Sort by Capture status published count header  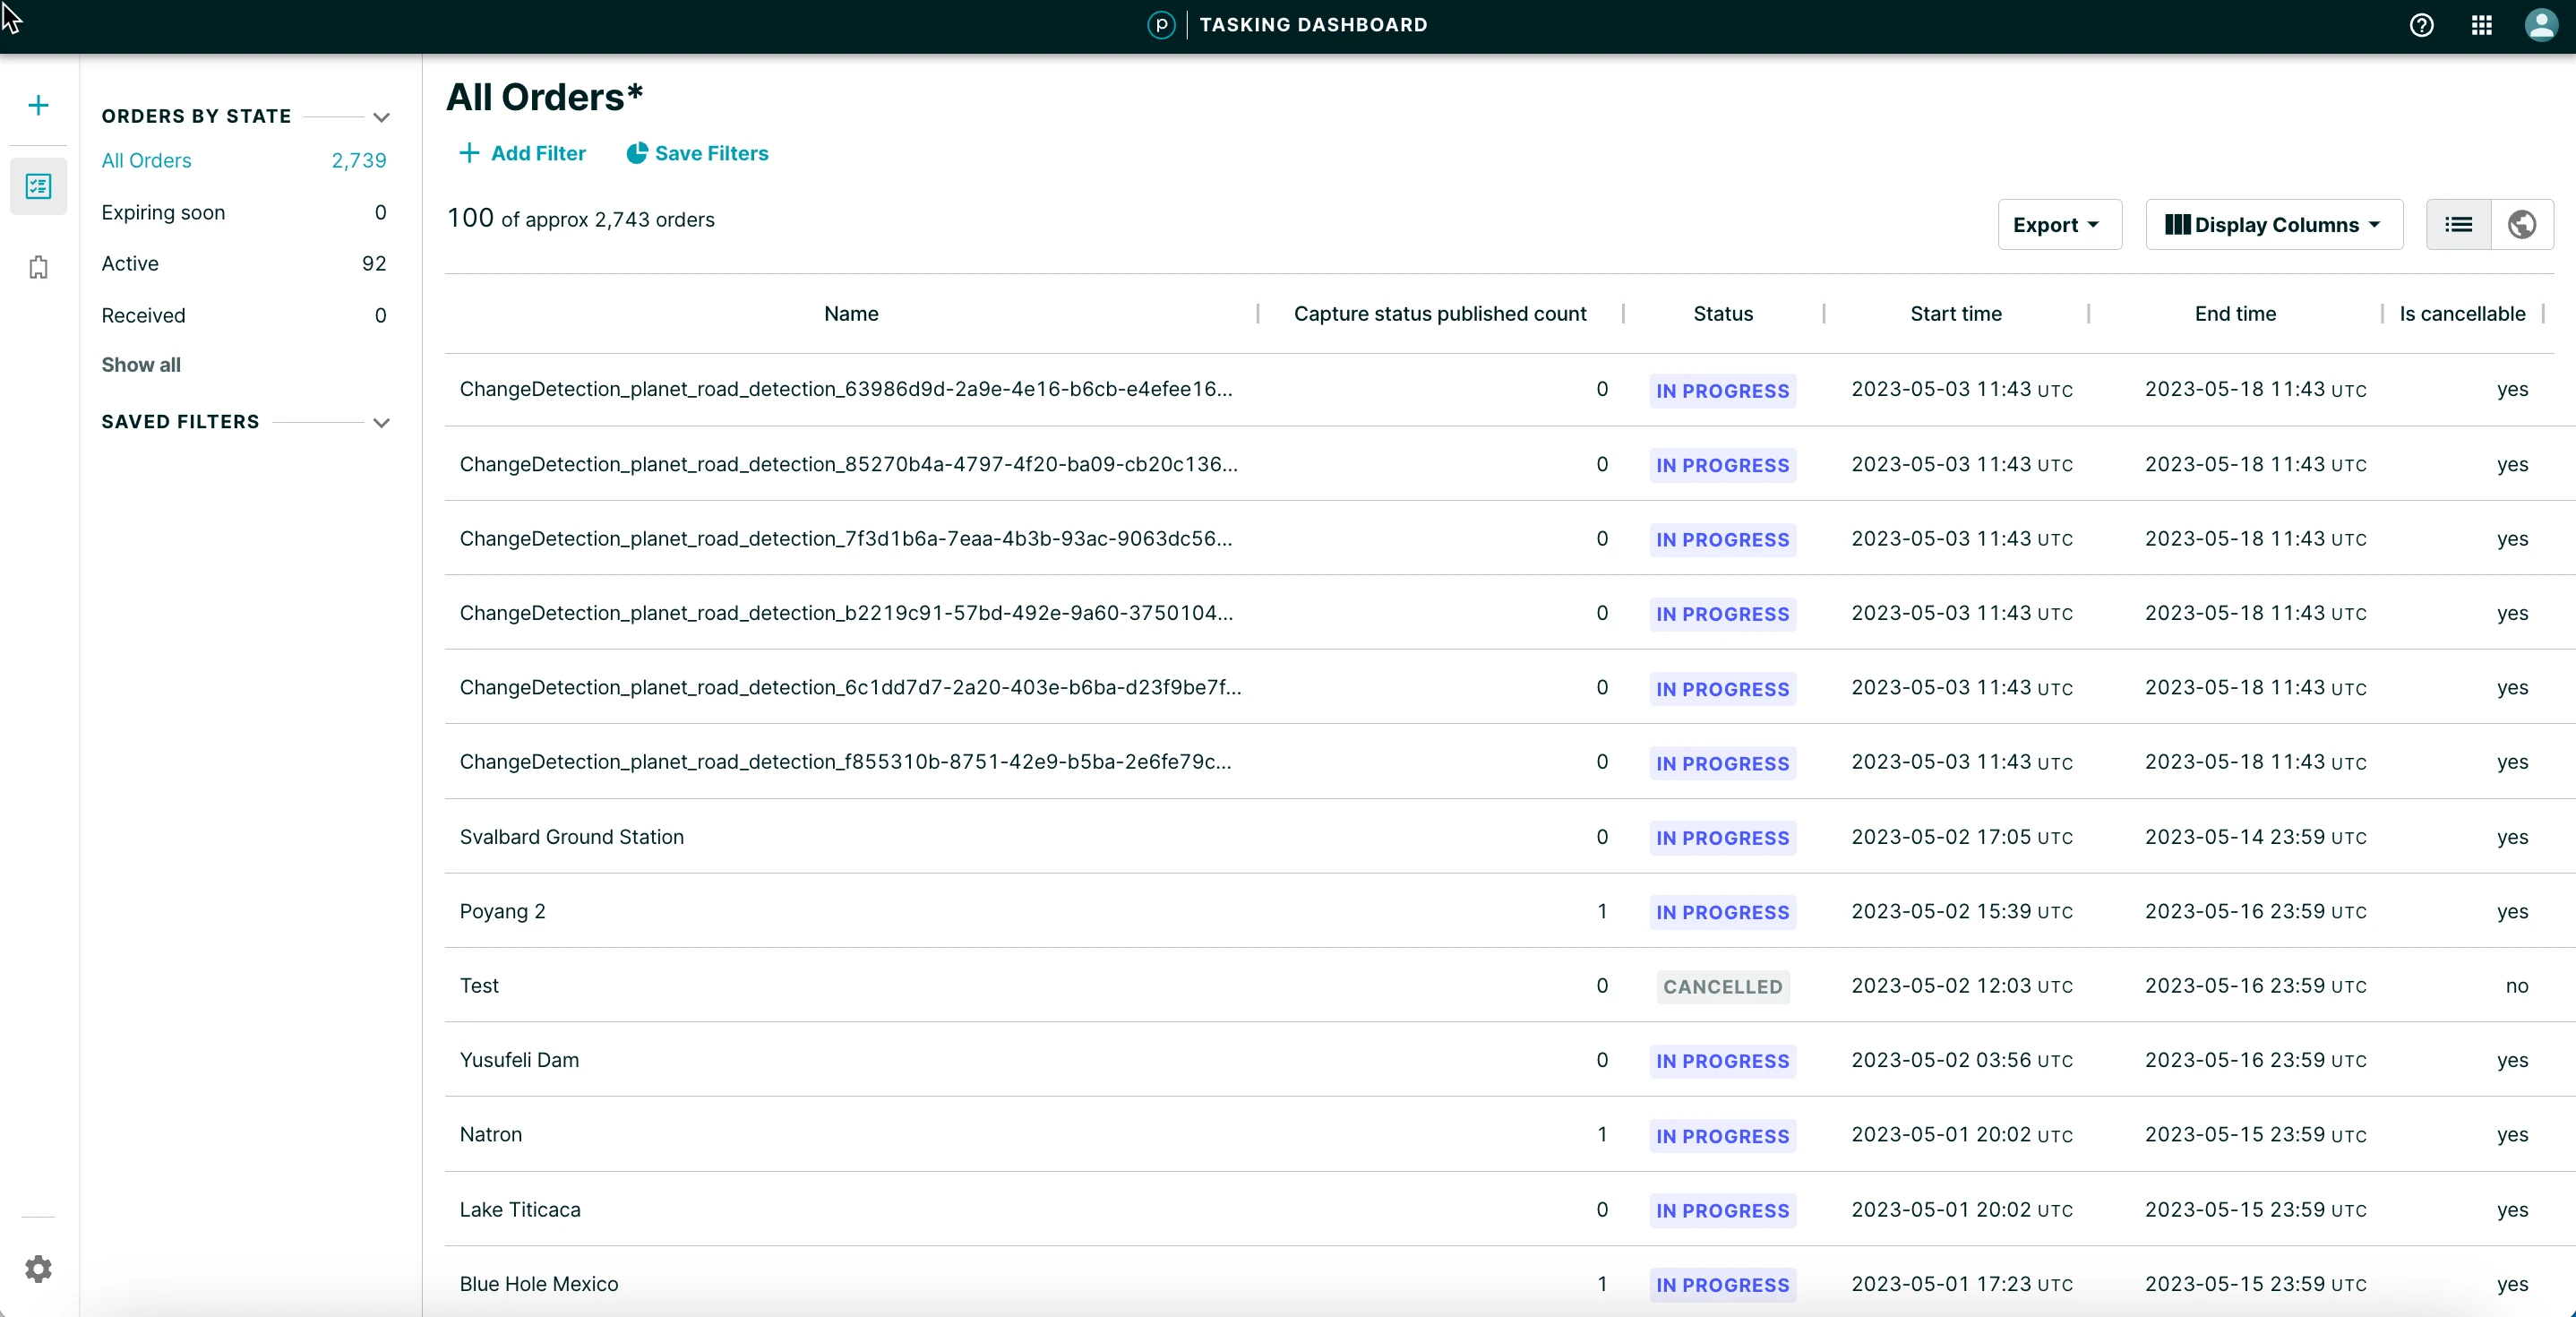(x=1440, y=313)
